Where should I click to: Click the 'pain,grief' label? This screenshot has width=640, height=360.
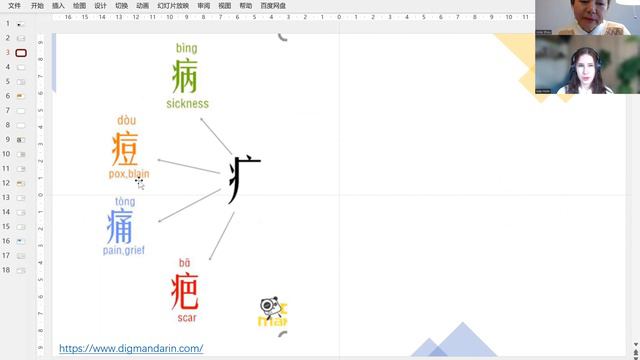coord(124,250)
